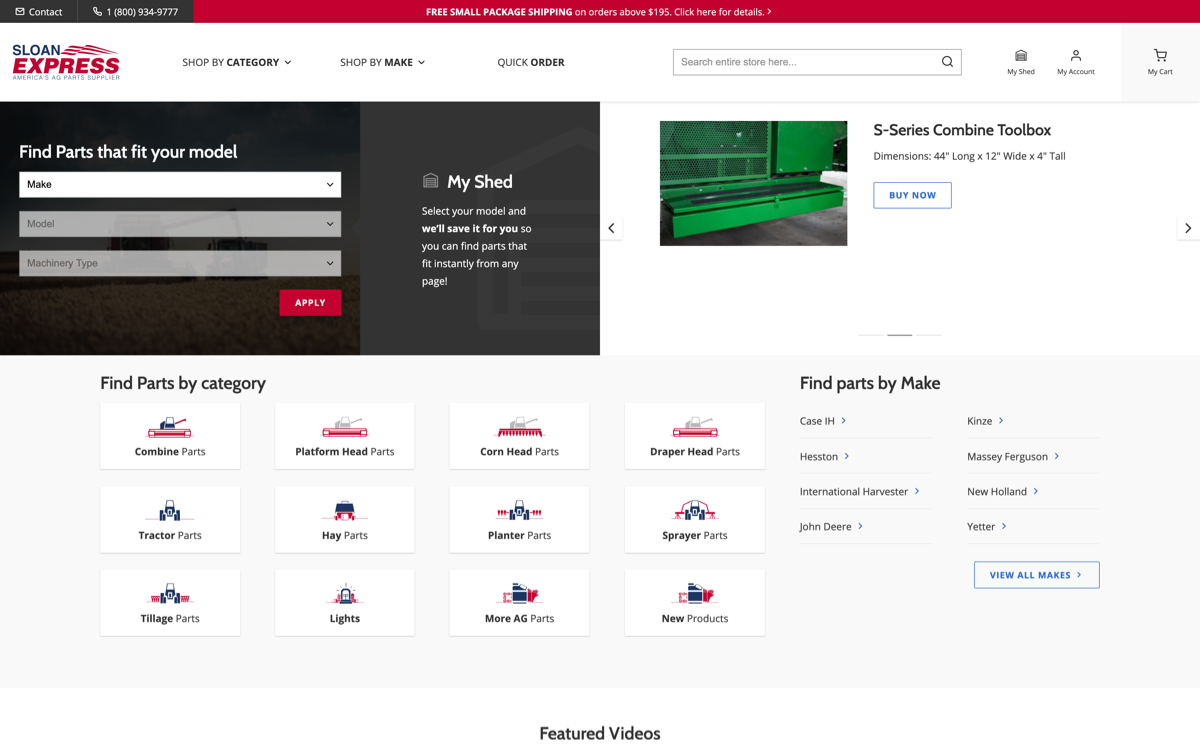Open Draper Head Parts category
Image resolution: width=1200 pixels, height=748 pixels.
695,436
